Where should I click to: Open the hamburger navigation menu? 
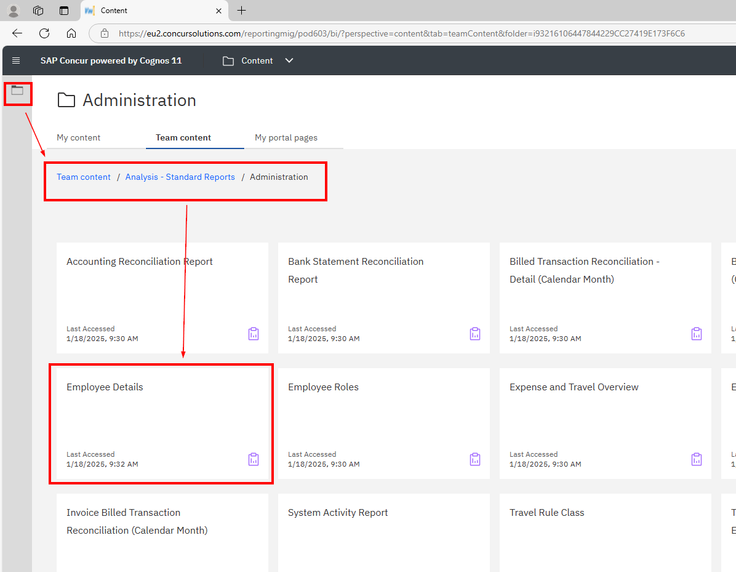15,61
